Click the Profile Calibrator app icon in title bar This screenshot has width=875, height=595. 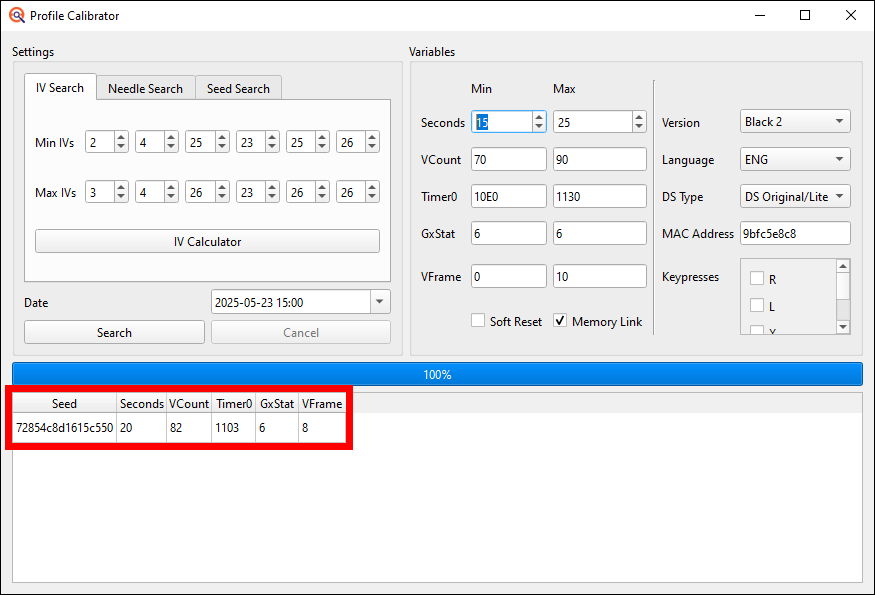[x=16, y=15]
